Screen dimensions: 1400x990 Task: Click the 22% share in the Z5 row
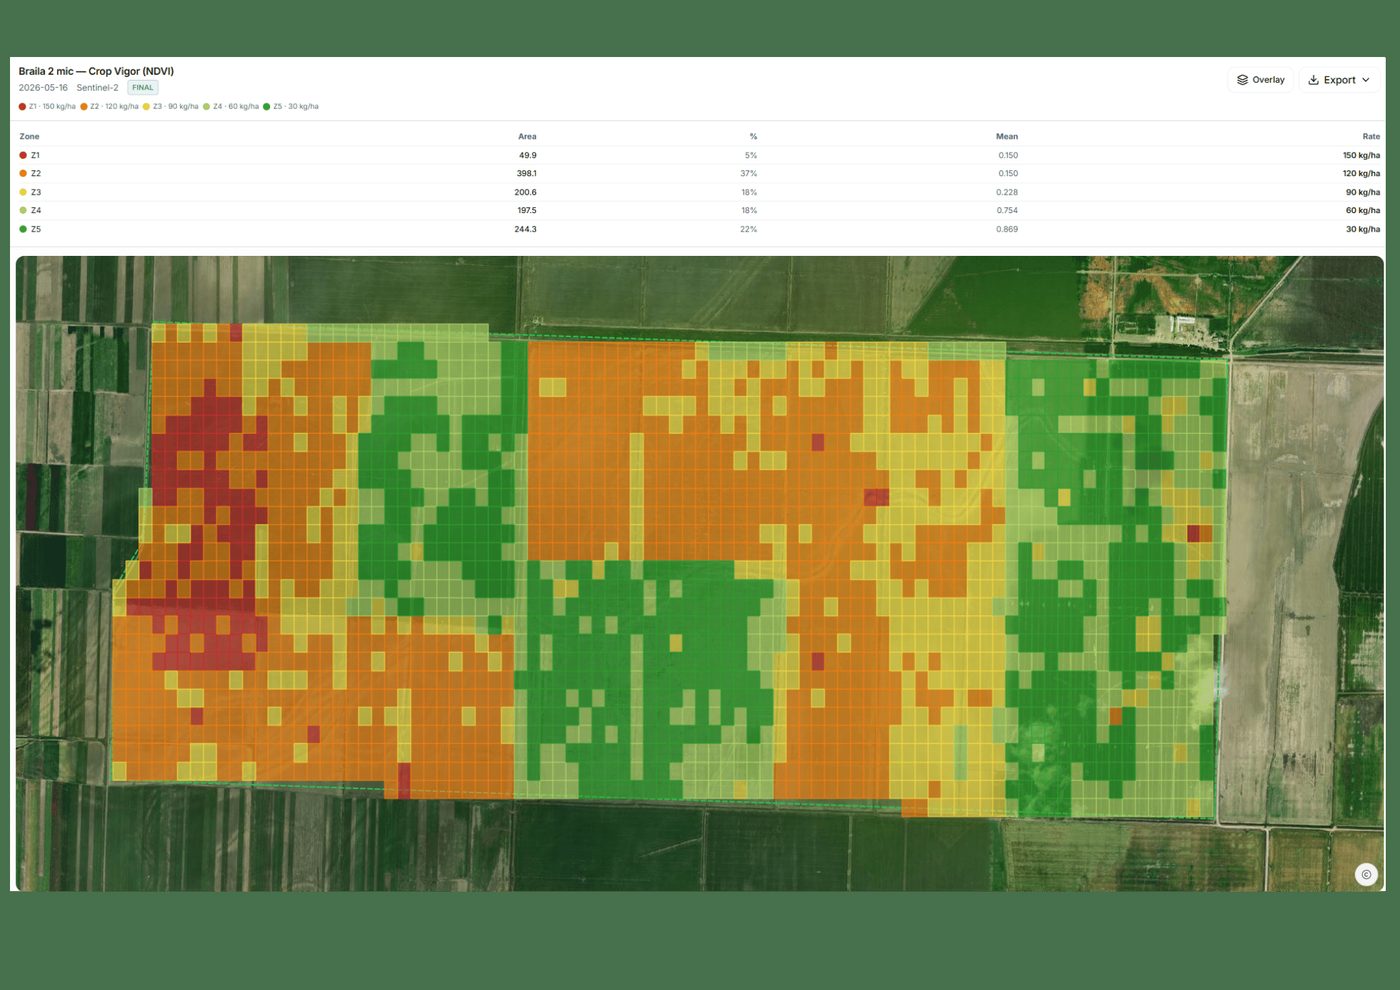(749, 230)
